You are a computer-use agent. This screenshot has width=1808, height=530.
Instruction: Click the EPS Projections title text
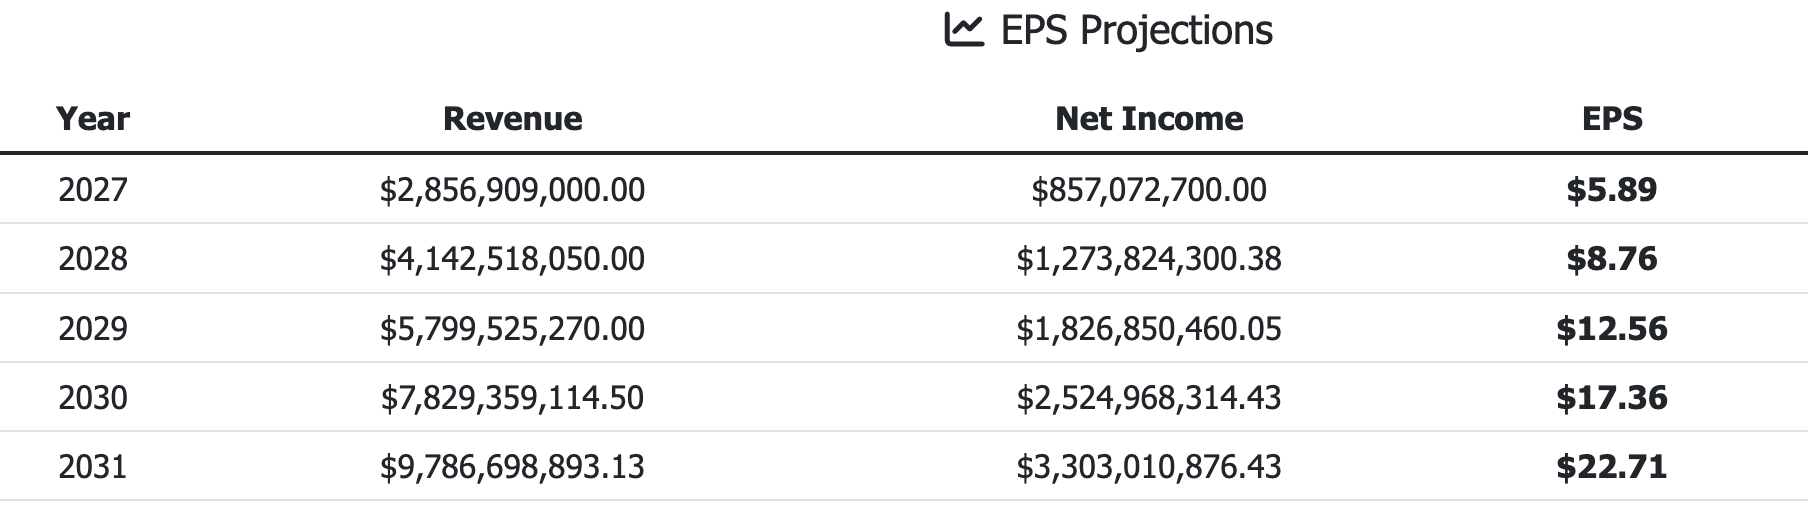tap(1136, 30)
